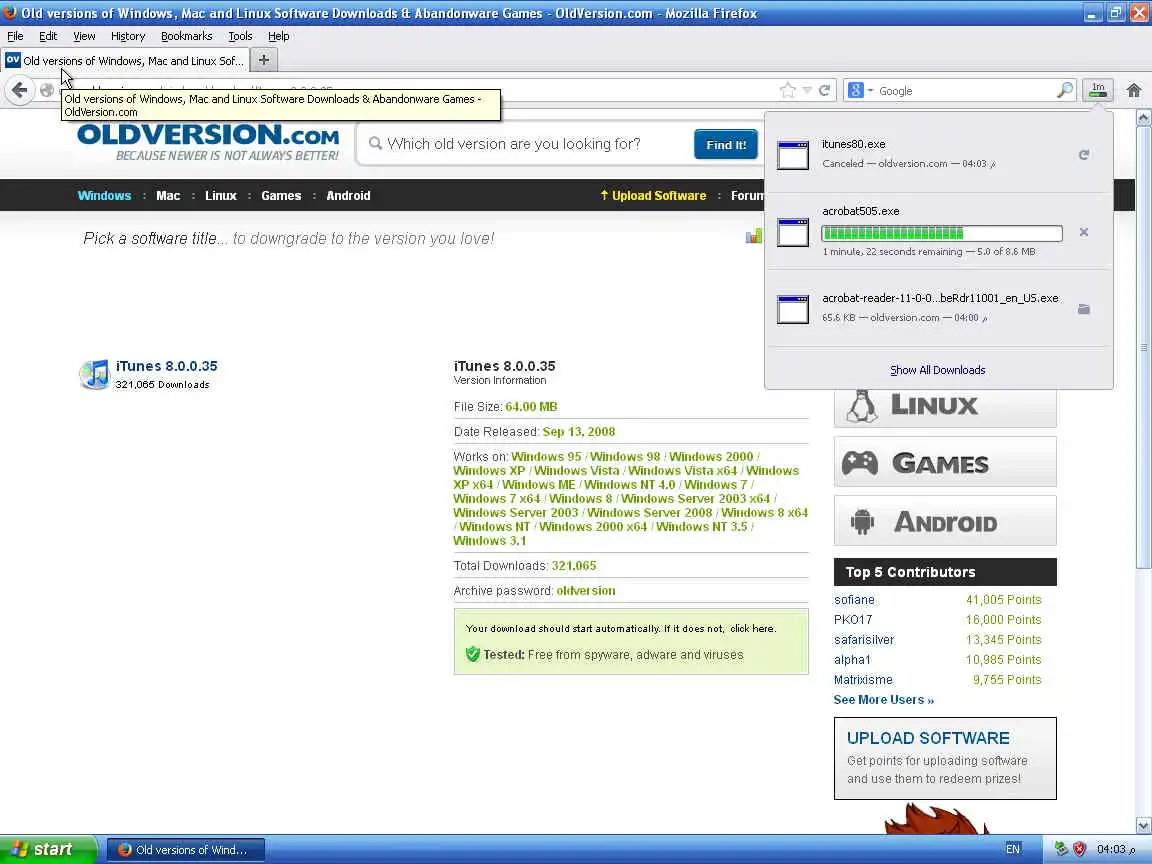Click the page scrollbar up arrow
The width and height of the screenshot is (1152, 864).
coord(1143,118)
